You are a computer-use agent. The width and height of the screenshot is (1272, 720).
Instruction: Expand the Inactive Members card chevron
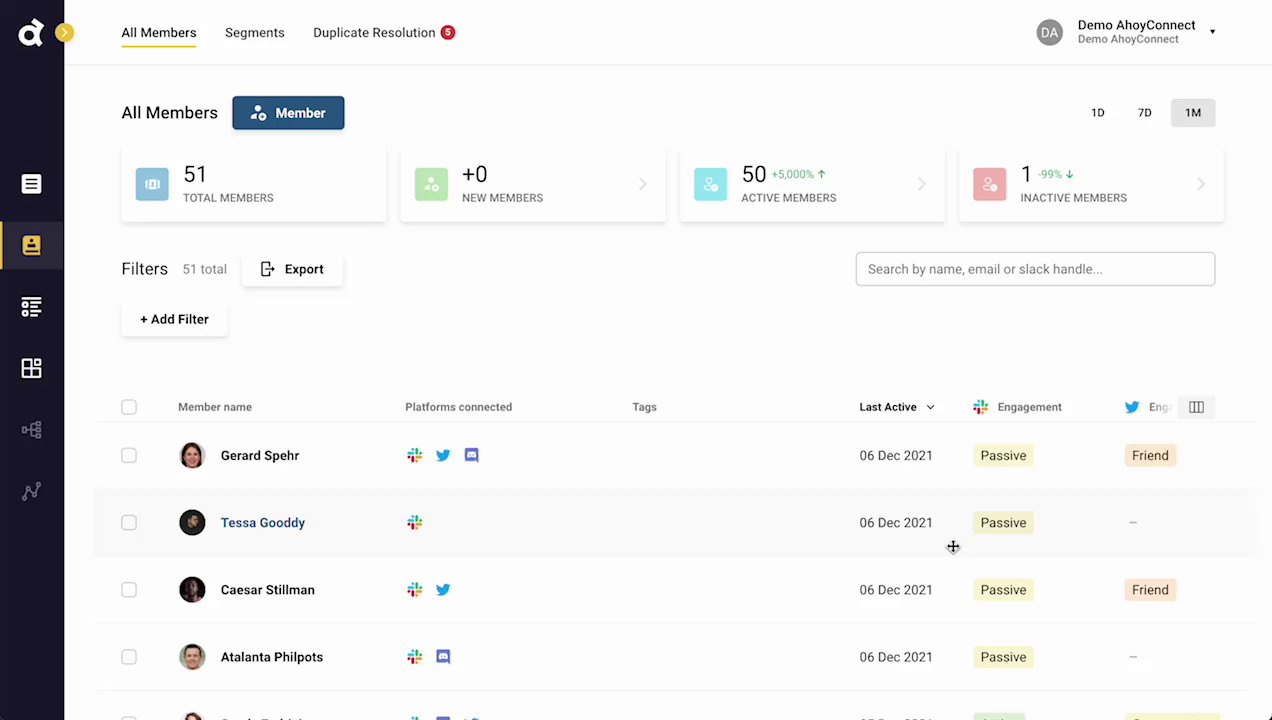tap(1201, 184)
